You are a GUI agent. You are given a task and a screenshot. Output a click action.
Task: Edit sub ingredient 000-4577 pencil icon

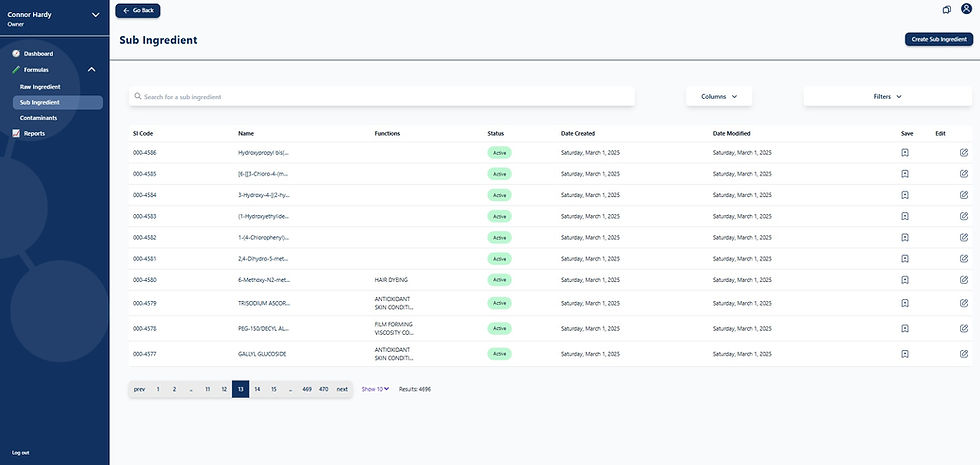(964, 354)
